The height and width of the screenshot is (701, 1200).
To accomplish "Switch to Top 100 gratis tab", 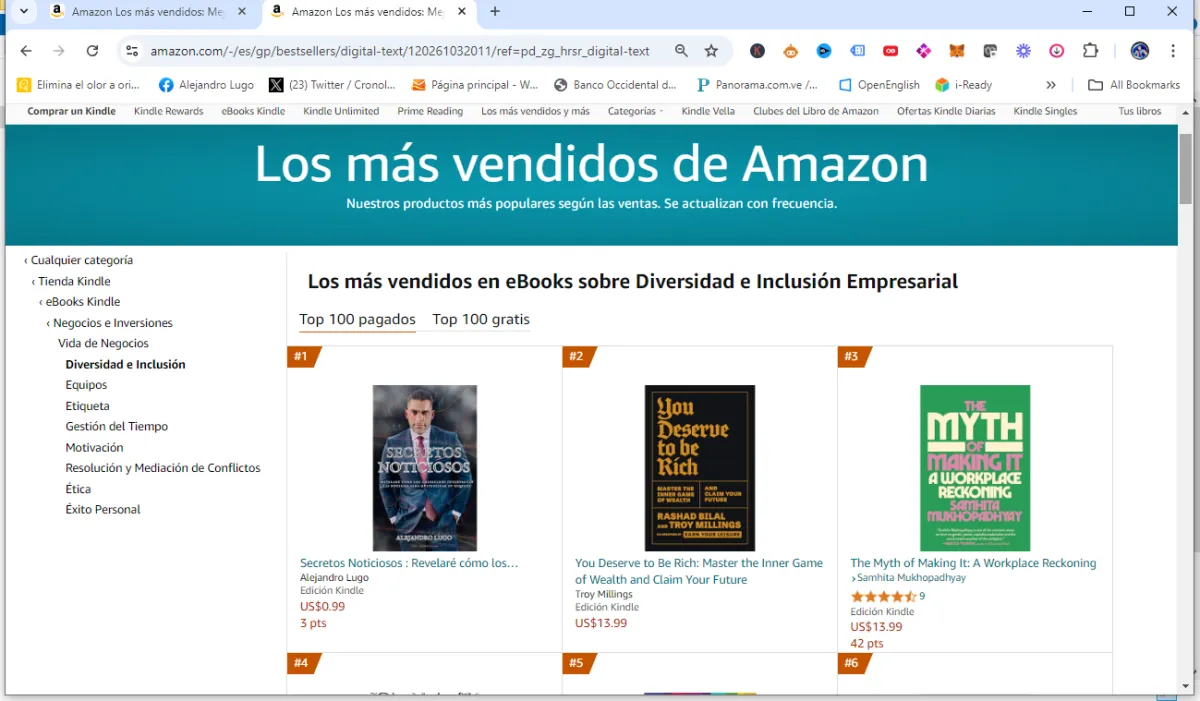I will point(481,319).
